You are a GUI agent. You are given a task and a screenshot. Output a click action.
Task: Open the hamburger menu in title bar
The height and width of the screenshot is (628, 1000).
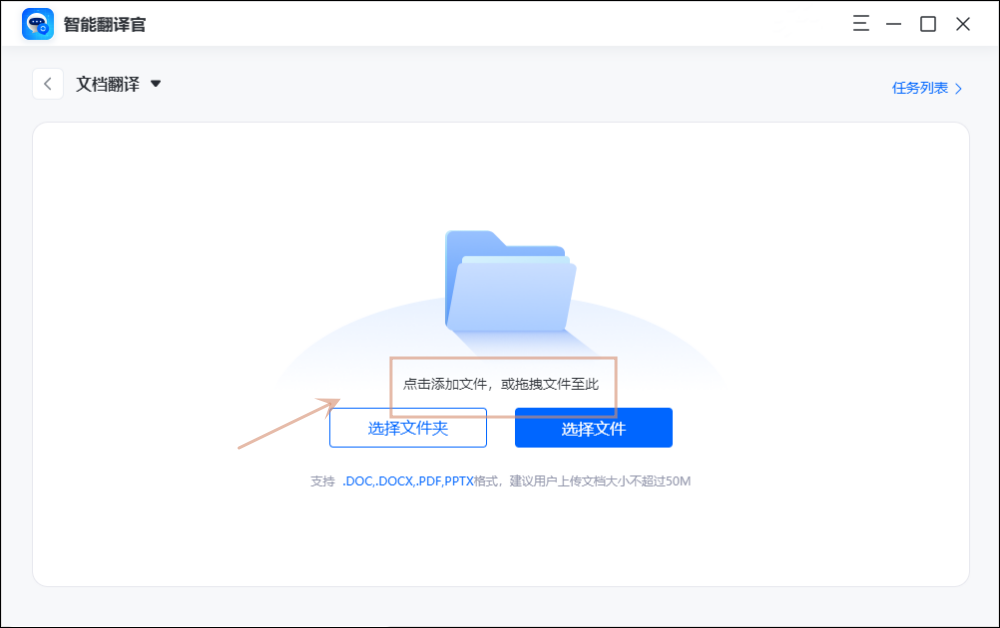(861, 24)
